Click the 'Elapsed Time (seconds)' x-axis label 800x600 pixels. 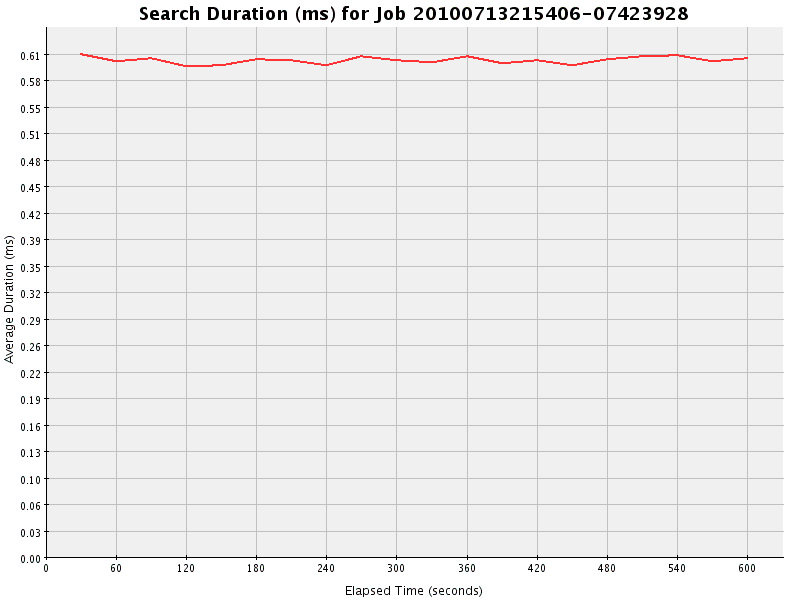(x=414, y=591)
